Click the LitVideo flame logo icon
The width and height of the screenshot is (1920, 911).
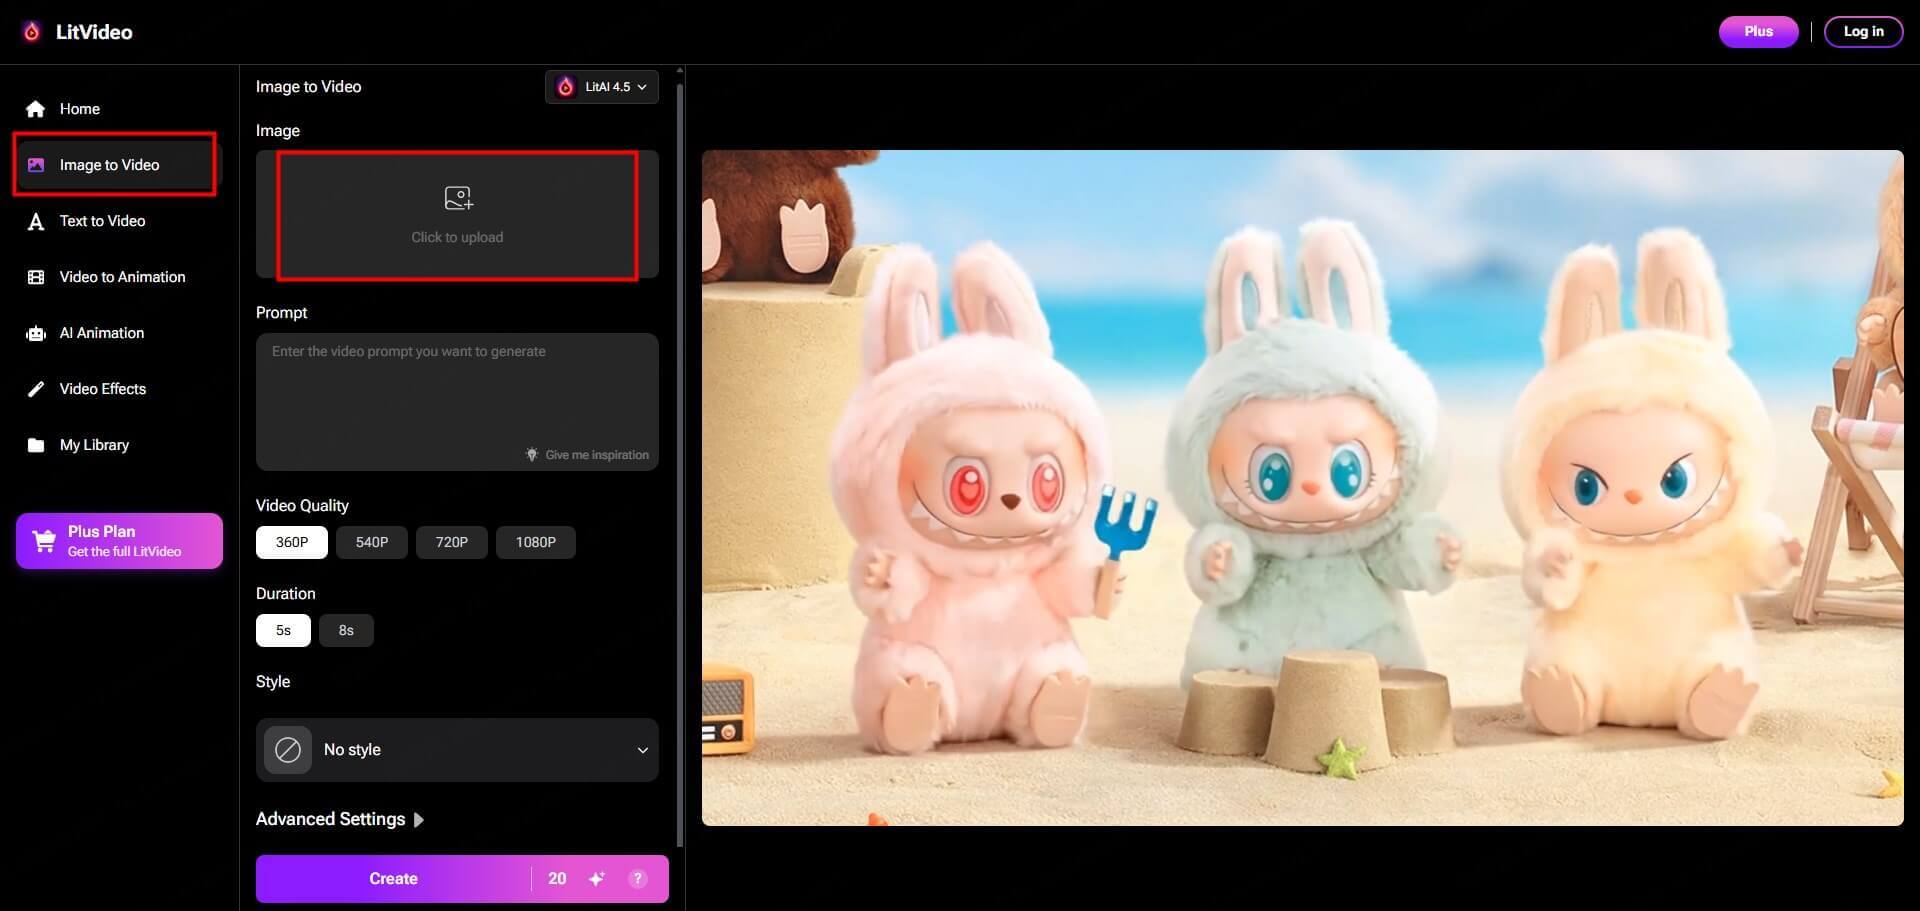click(32, 32)
